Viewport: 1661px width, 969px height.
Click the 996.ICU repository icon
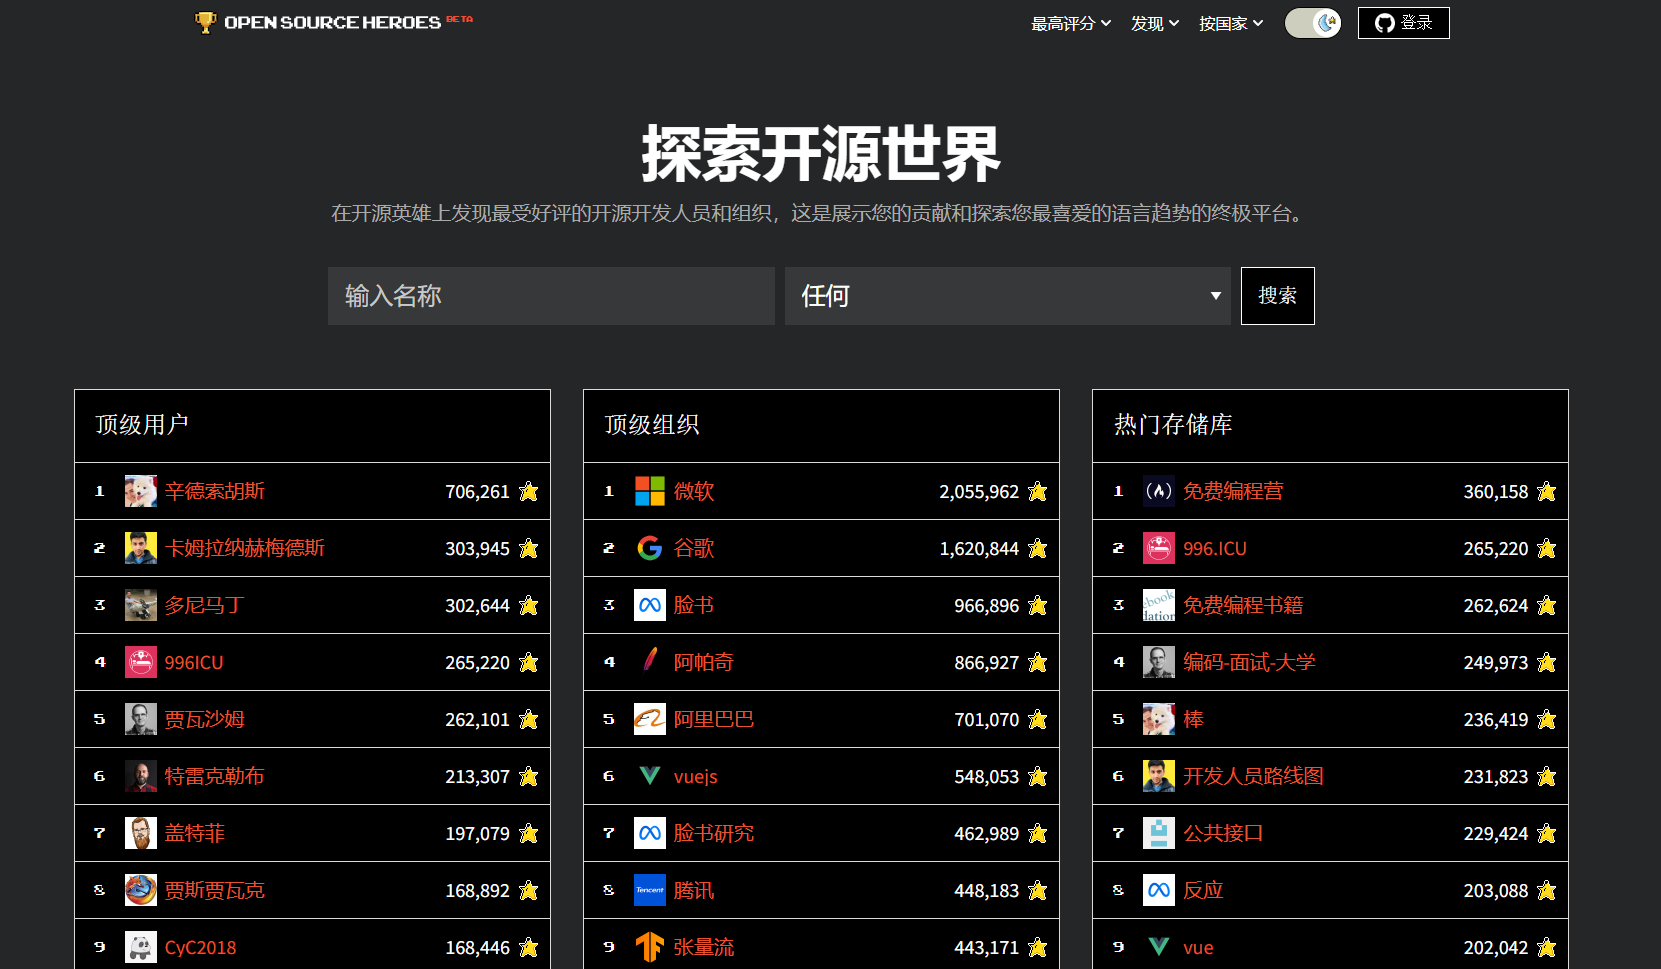pyautogui.click(x=1159, y=548)
